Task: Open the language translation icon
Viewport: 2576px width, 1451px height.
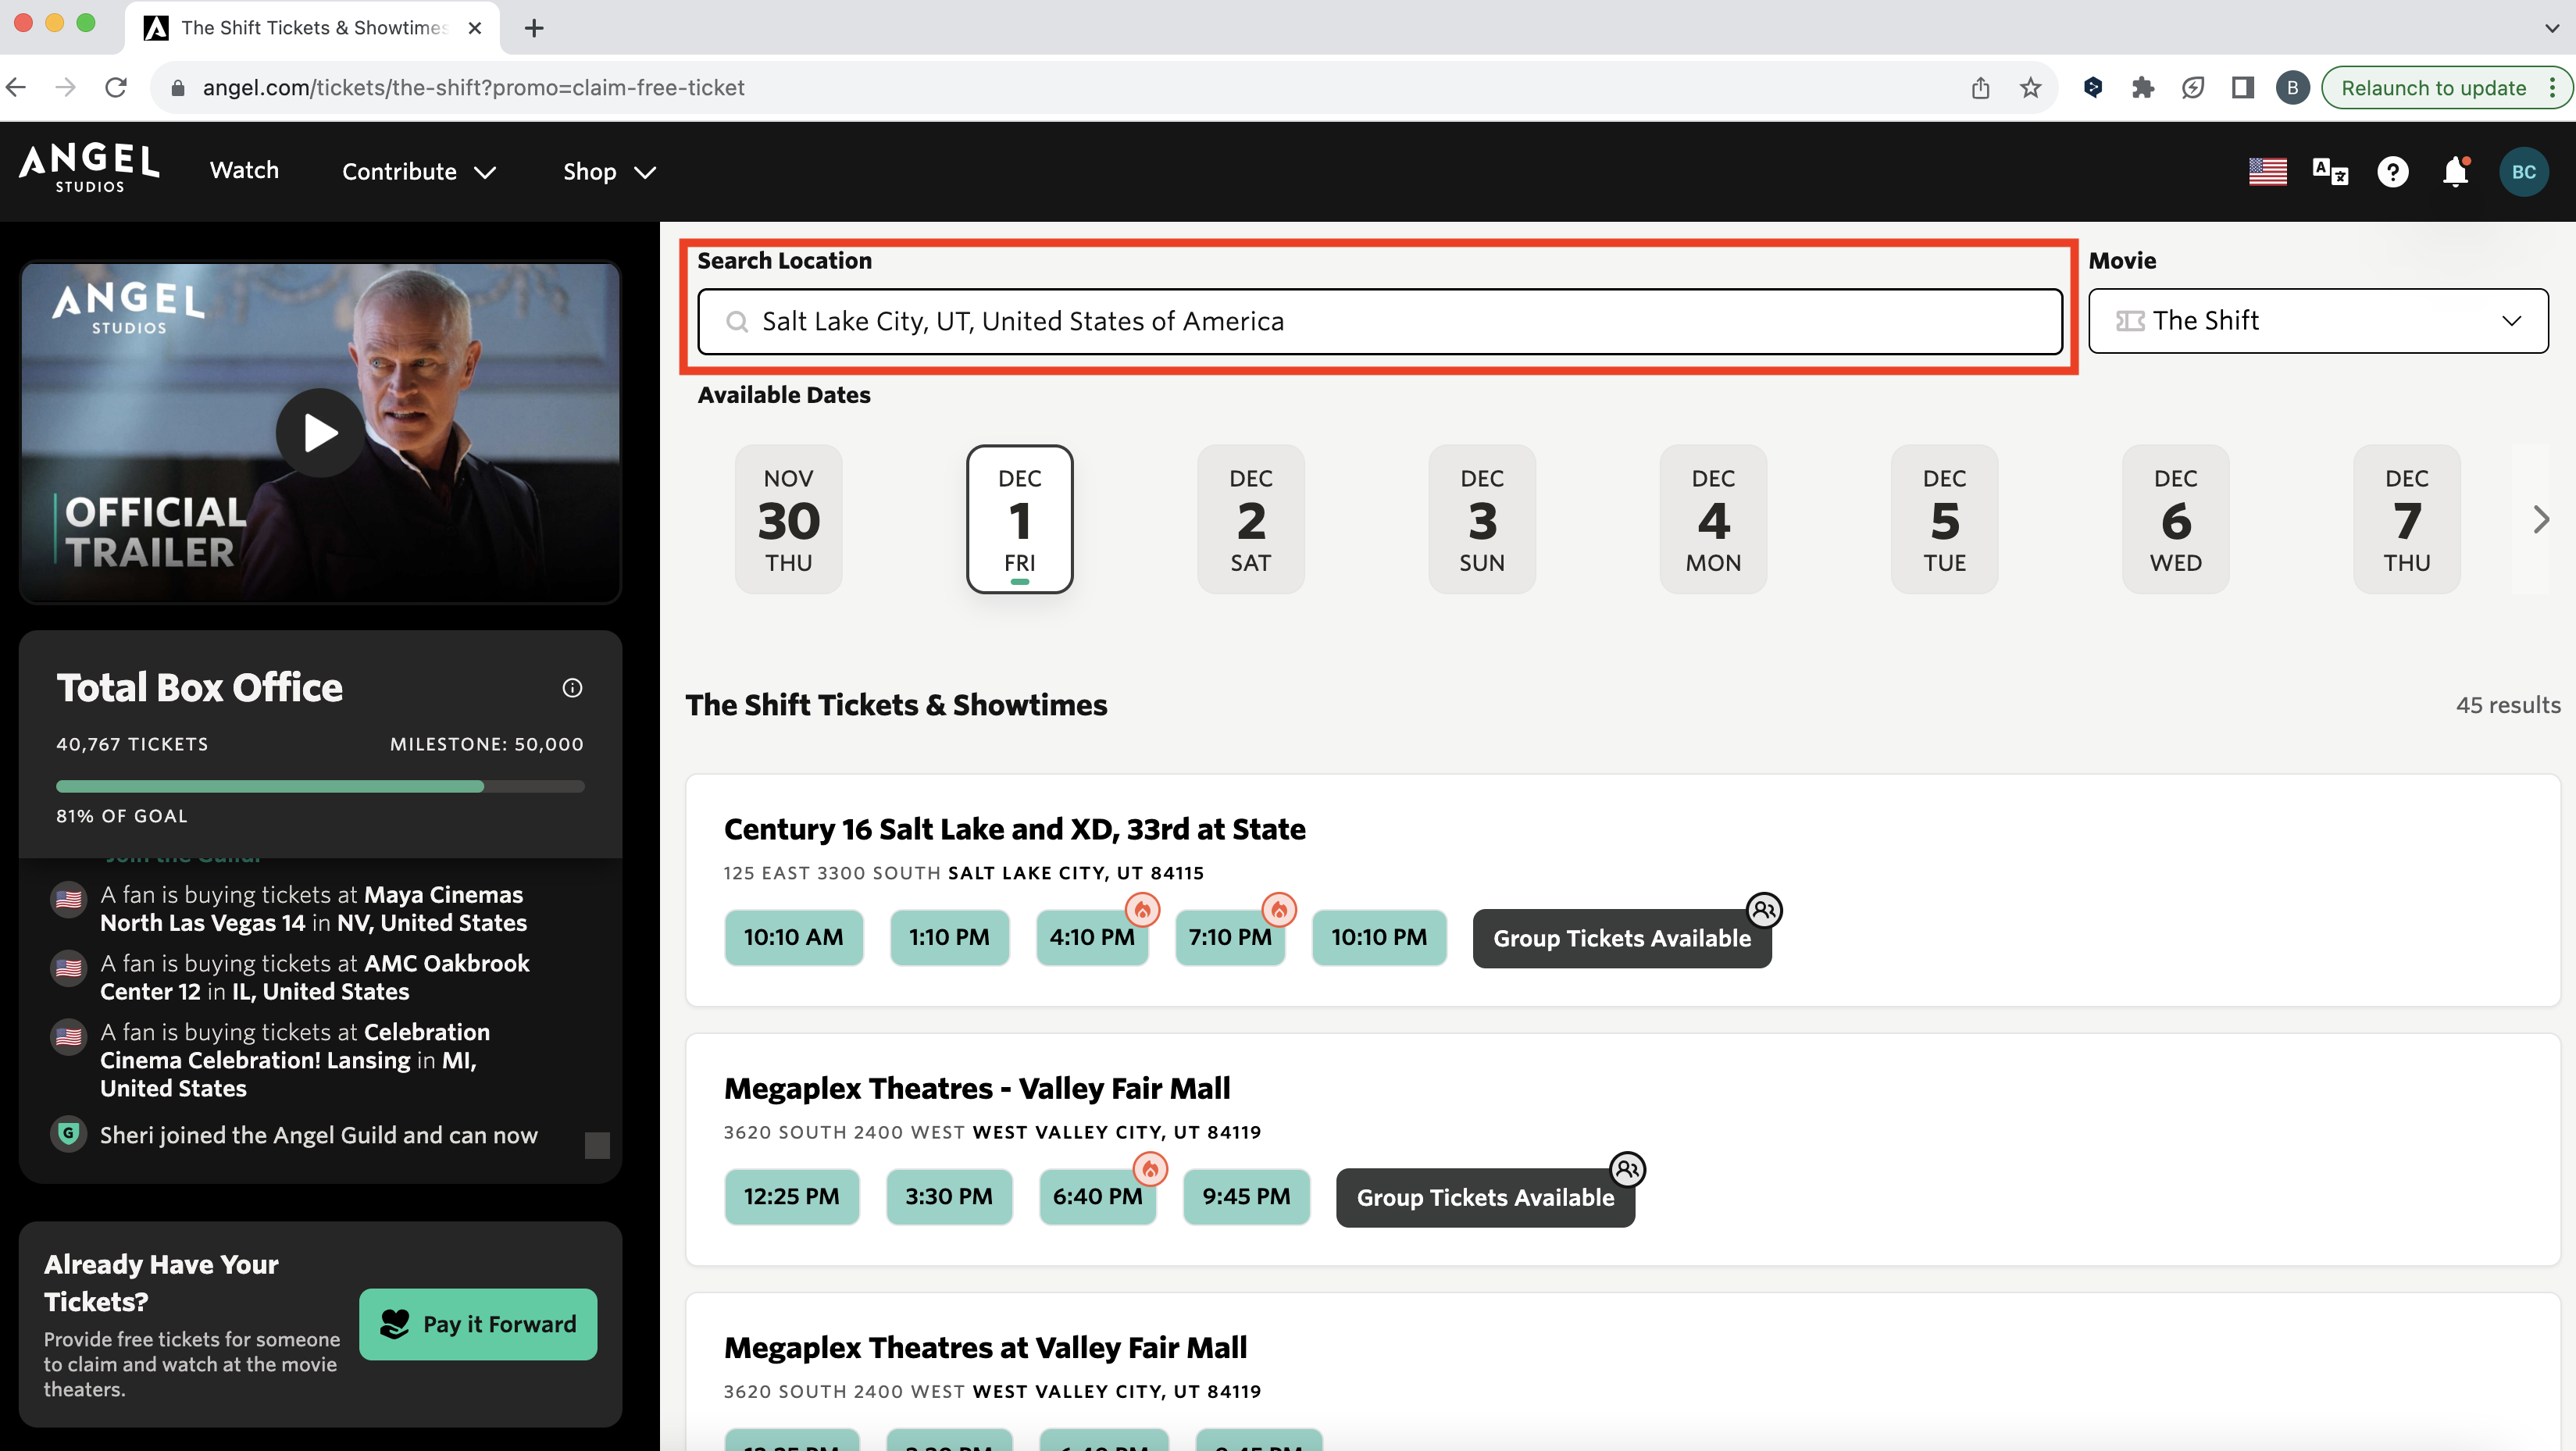Action: point(2330,172)
